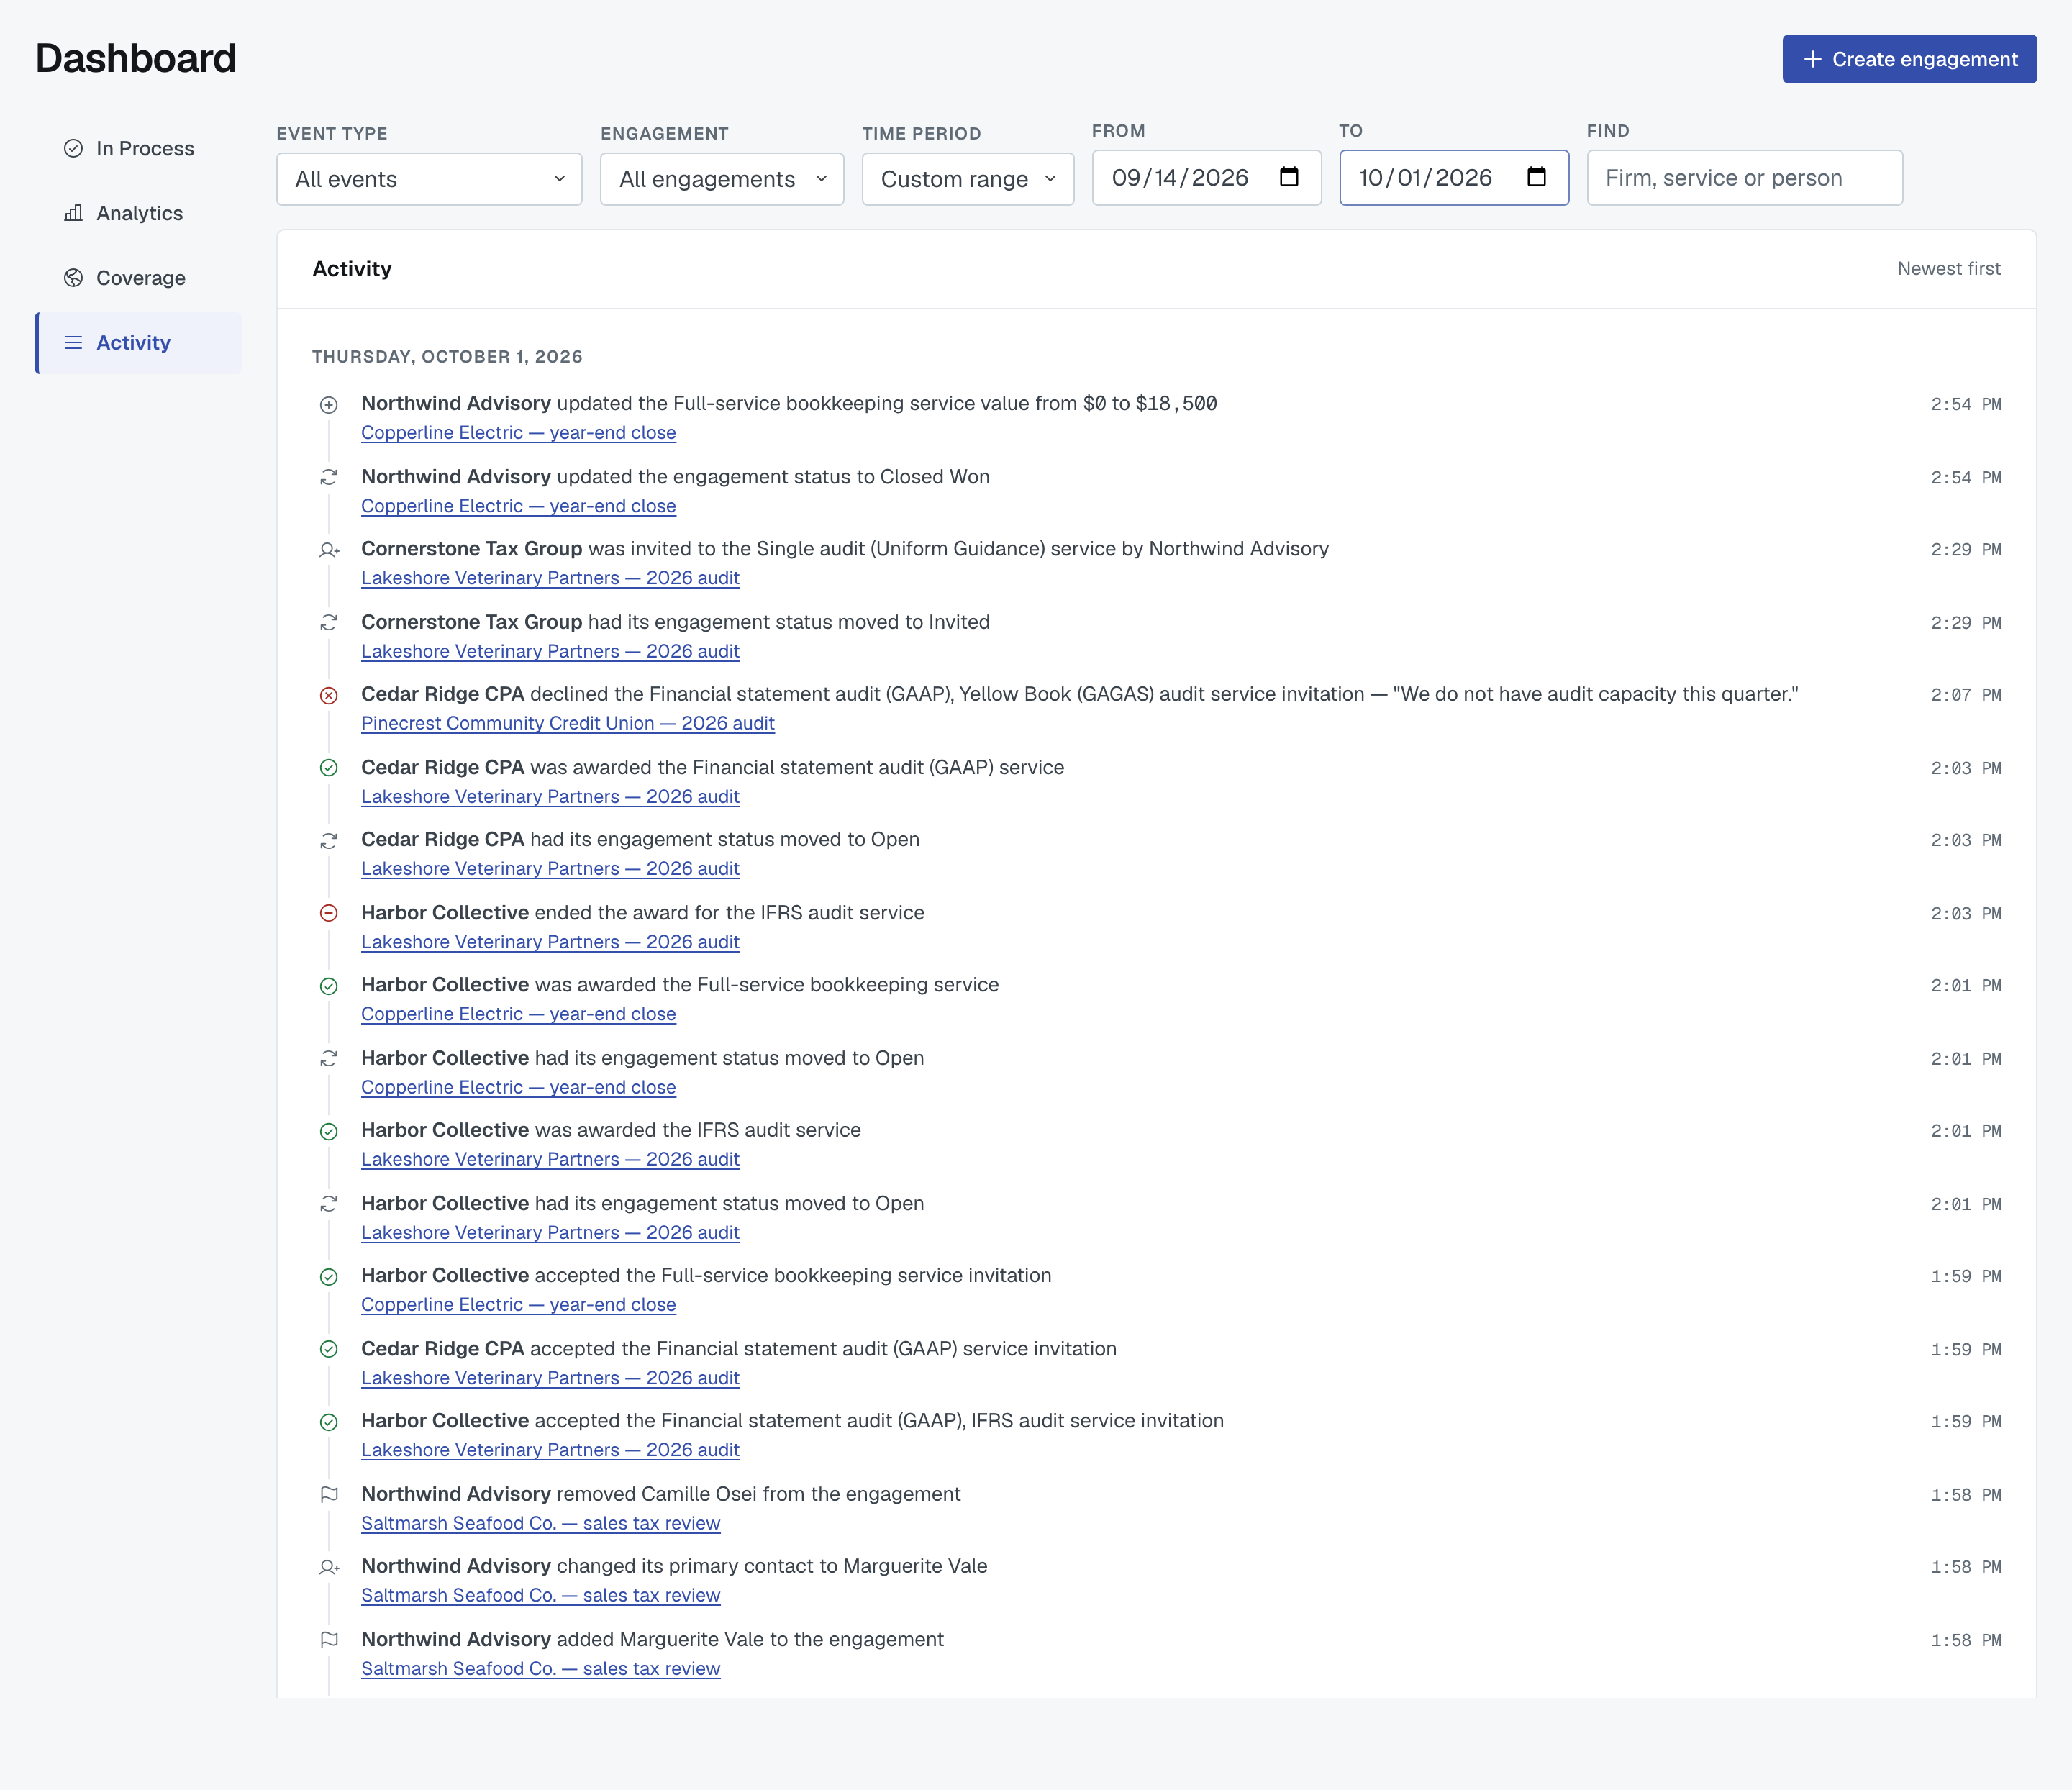Click the red X icon beside the Cedar Ridge declined event

(x=328, y=695)
